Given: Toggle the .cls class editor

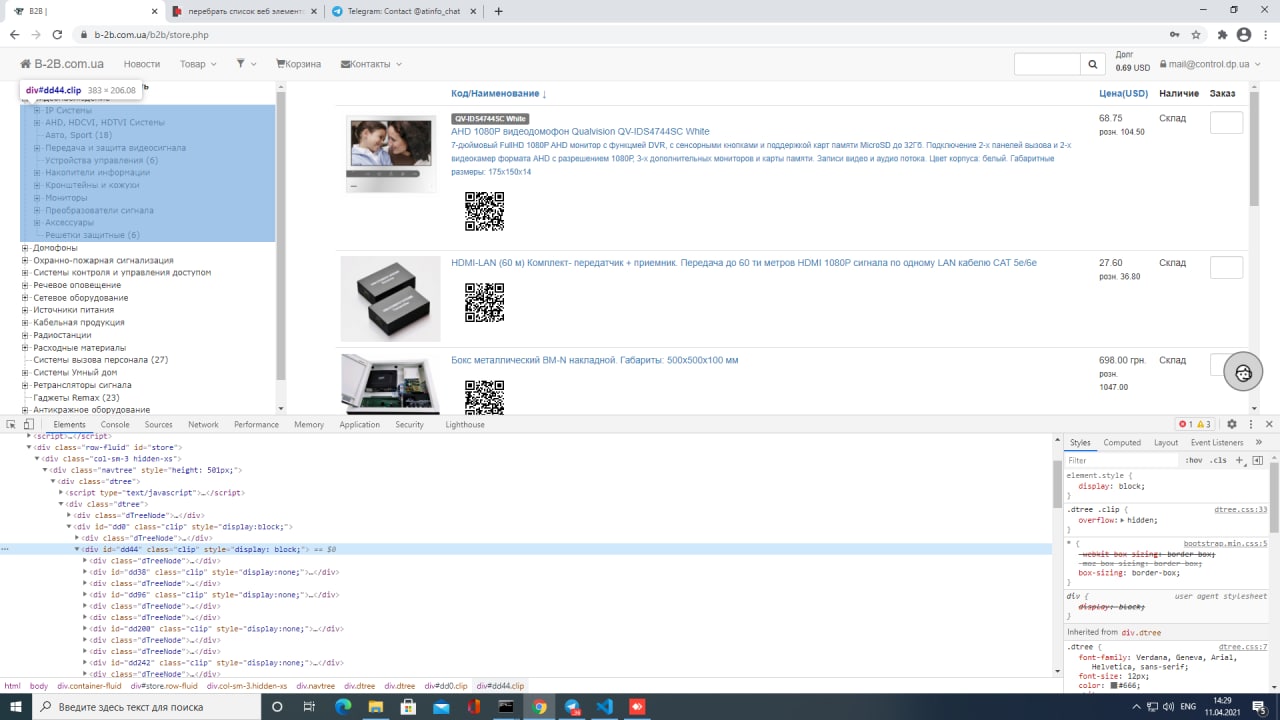Looking at the screenshot, I should 1218,460.
